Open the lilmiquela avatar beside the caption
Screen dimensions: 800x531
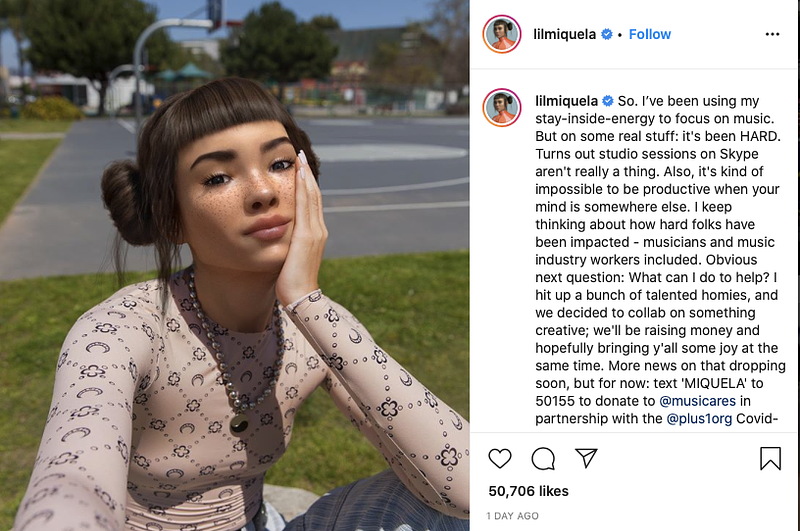[502, 108]
